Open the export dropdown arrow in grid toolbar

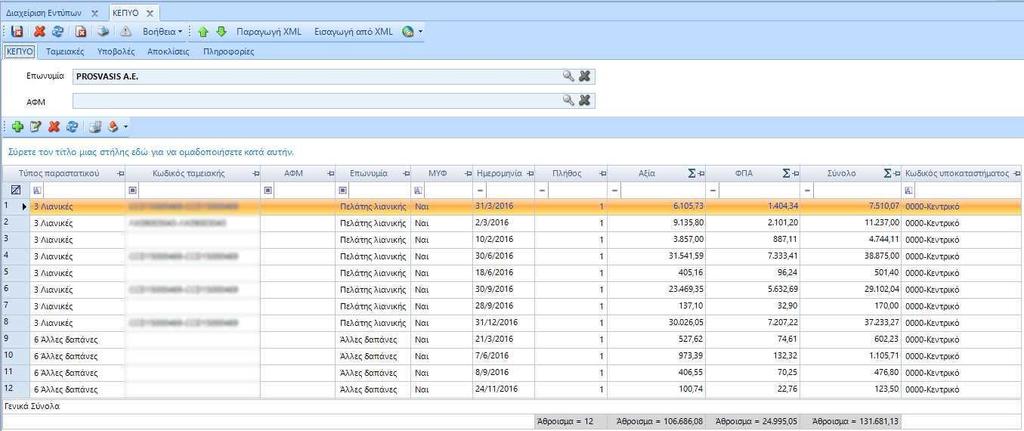tap(125, 127)
